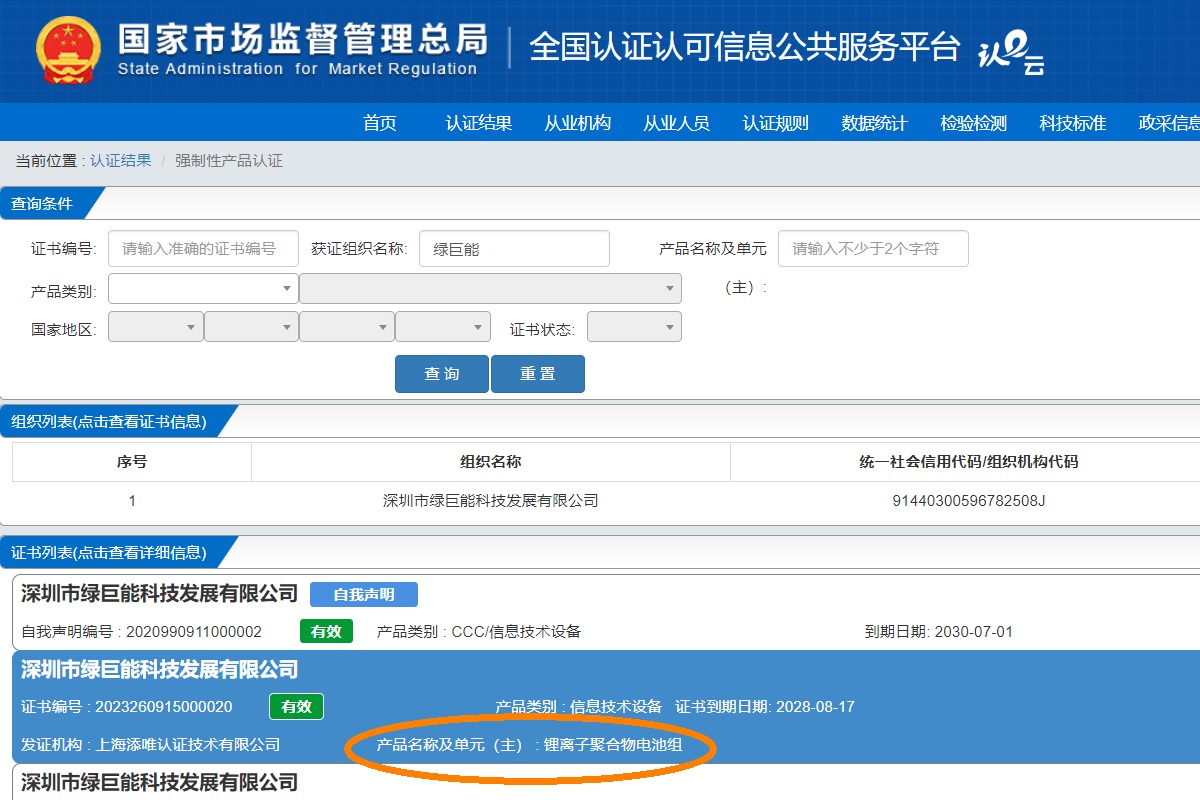The image size is (1200, 800).
Task: Click the 获证组织名称 text box
Action: [x=514, y=249]
